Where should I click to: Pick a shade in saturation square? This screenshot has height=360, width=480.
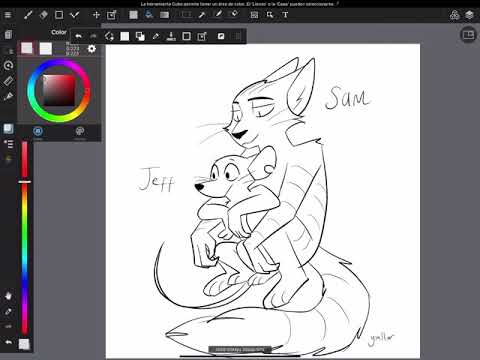(59, 91)
